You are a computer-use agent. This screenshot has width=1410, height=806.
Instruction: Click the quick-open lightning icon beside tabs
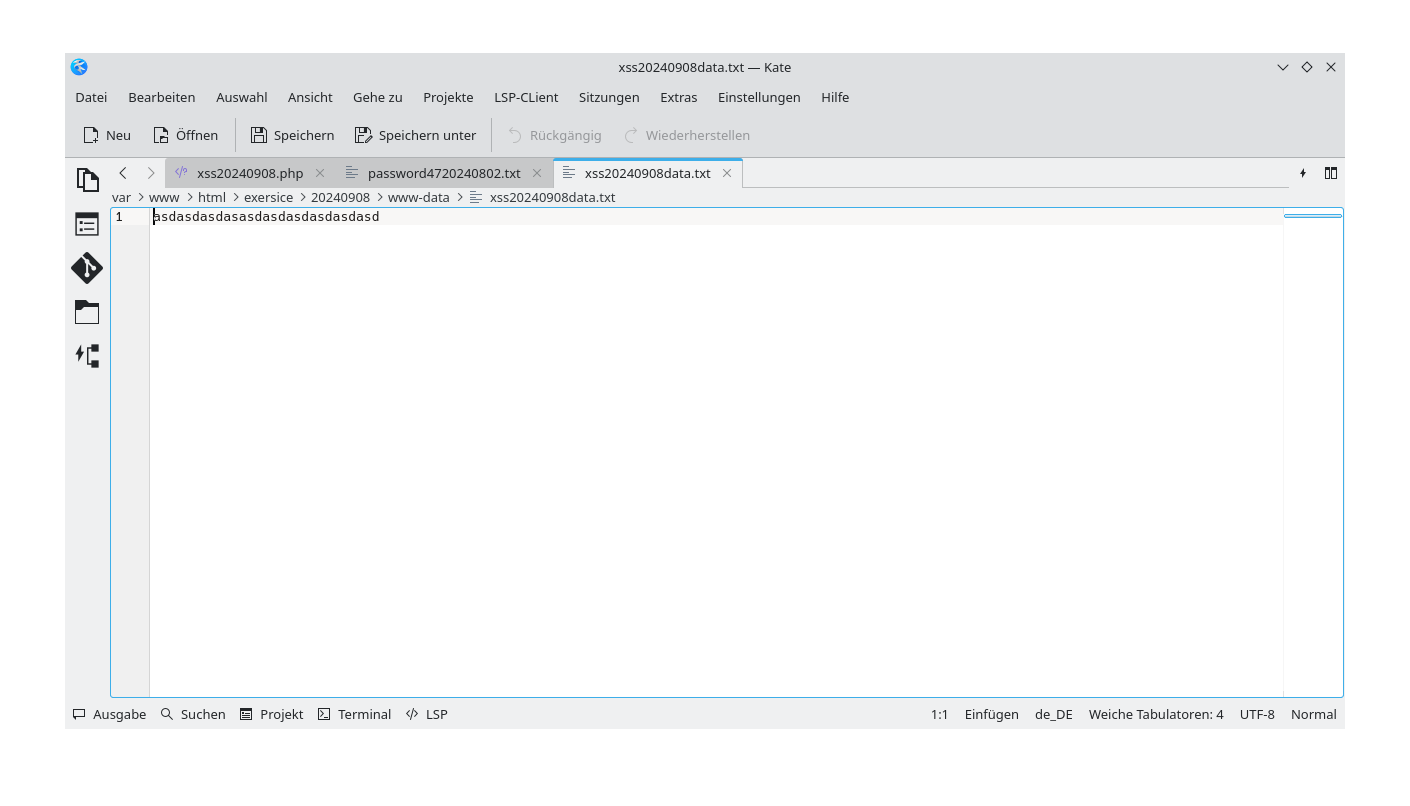coord(1303,172)
